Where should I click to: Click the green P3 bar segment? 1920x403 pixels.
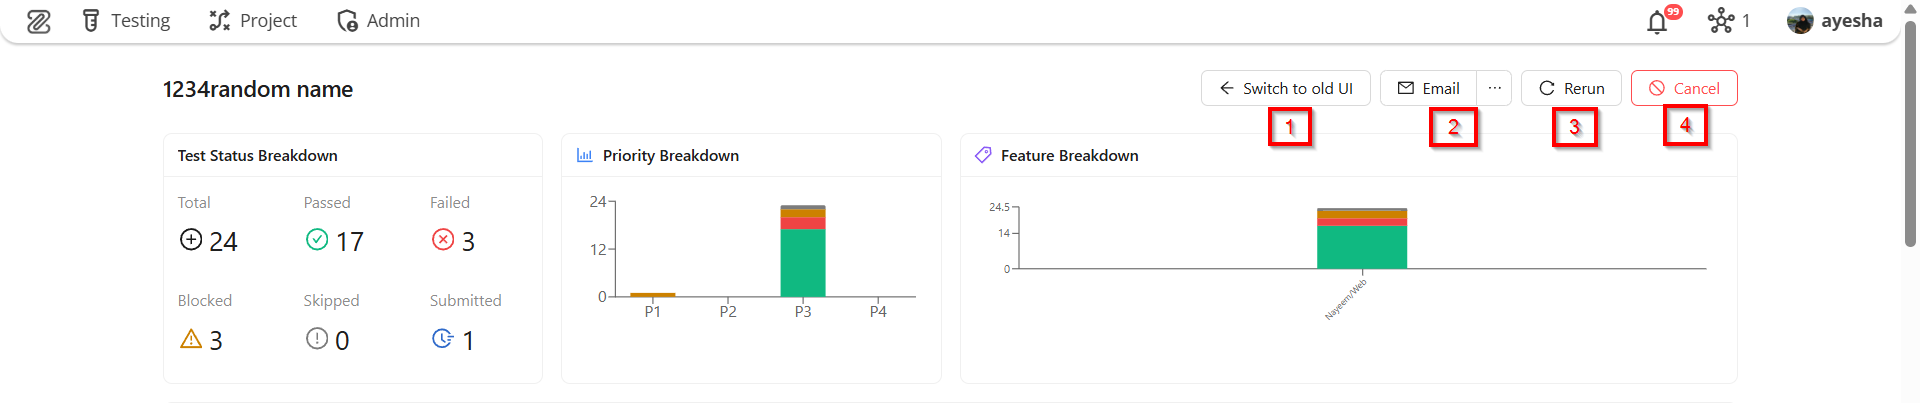click(803, 263)
